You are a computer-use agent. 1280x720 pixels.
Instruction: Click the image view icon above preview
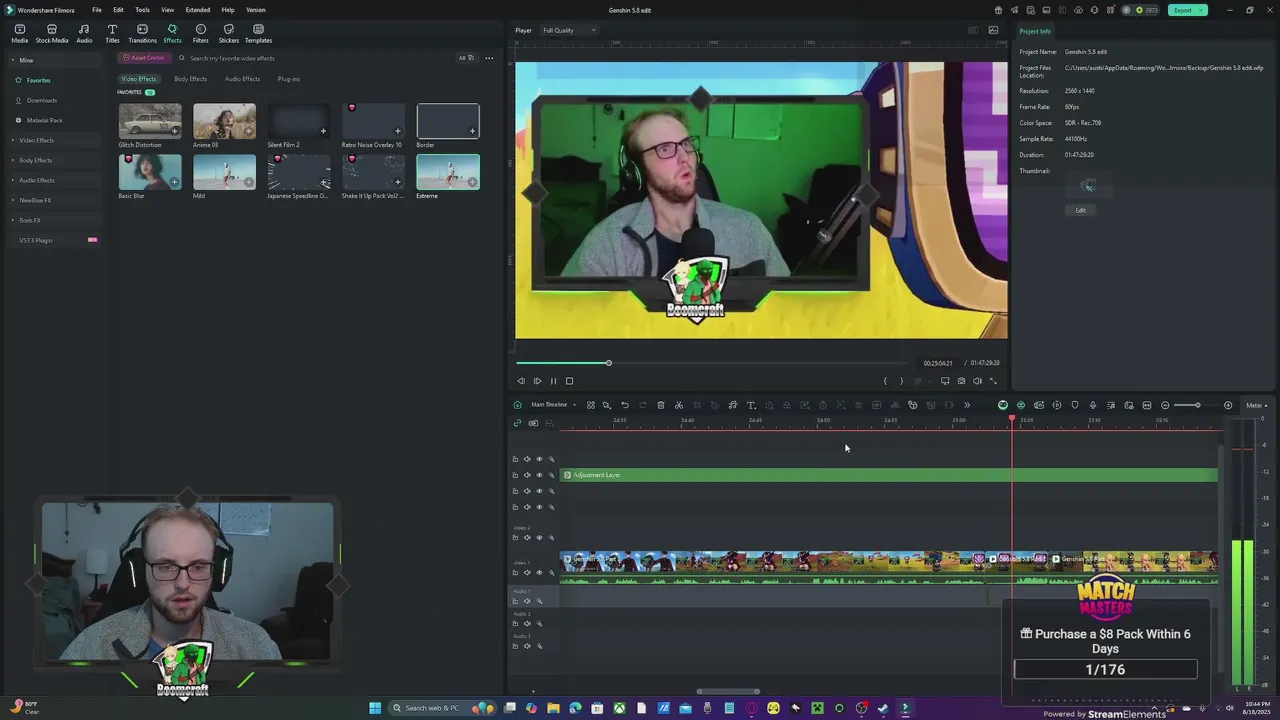coord(993,30)
